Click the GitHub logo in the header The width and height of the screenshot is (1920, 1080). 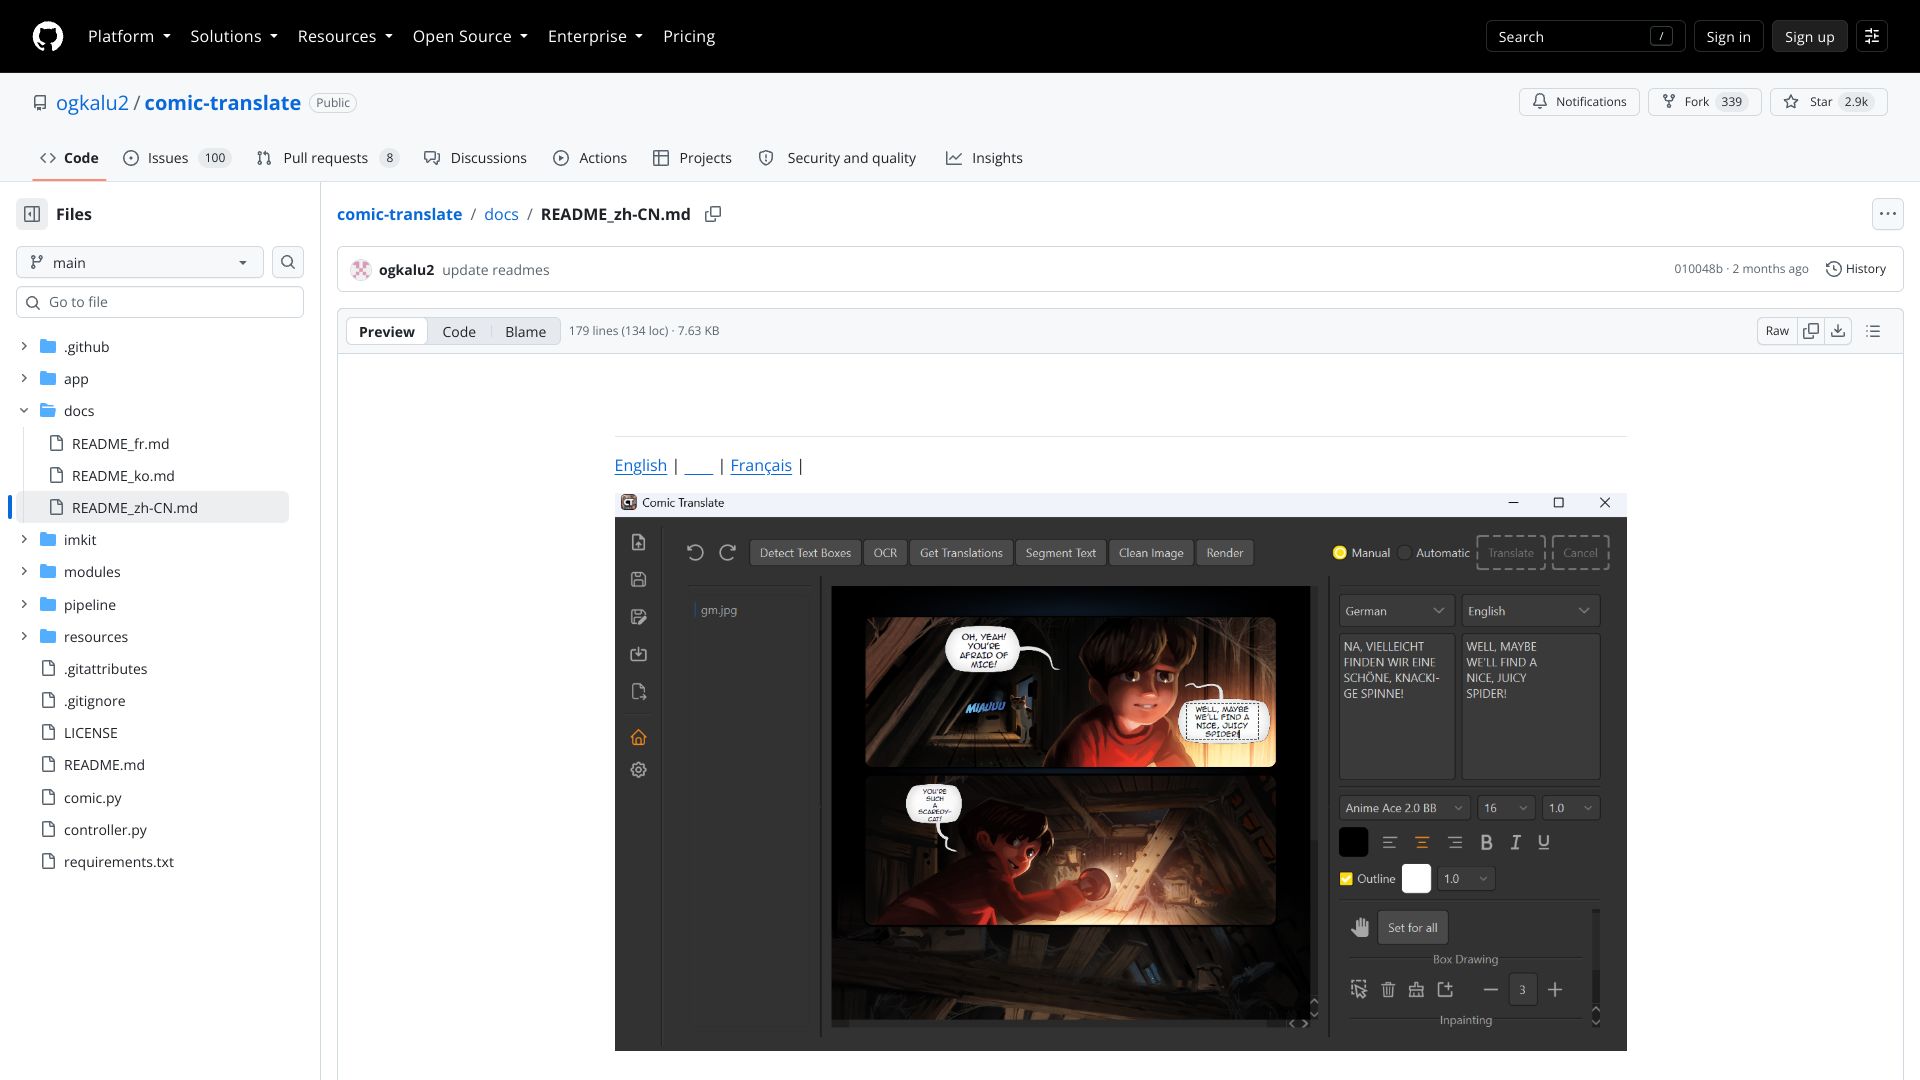click(48, 37)
